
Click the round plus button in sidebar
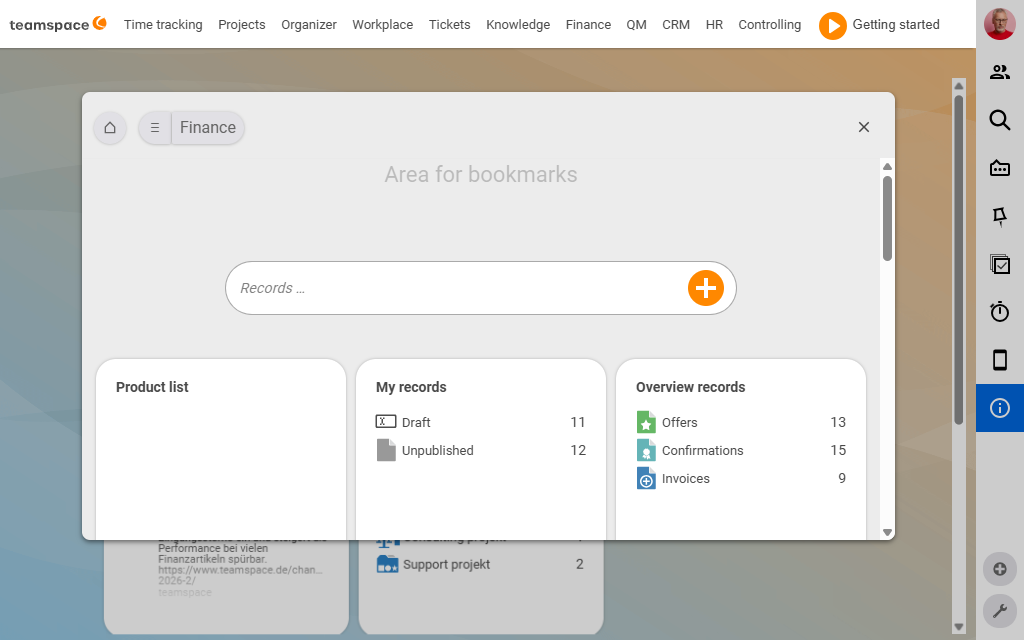pos(1000,569)
